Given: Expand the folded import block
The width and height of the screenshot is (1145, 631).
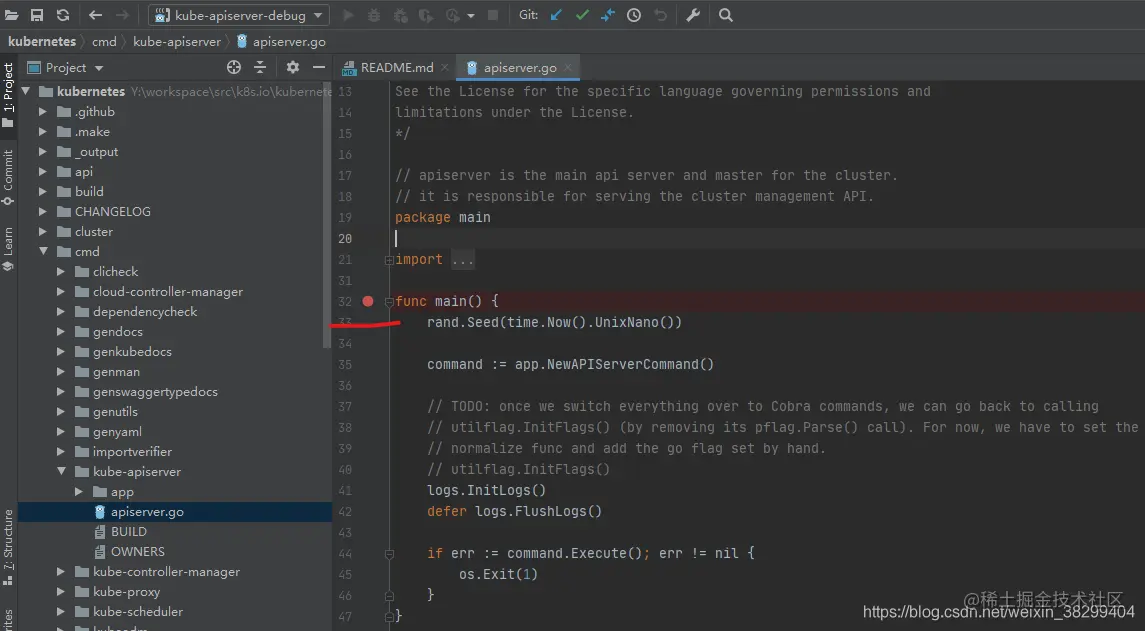Looking at the screenshot, I should click(389, 260).
